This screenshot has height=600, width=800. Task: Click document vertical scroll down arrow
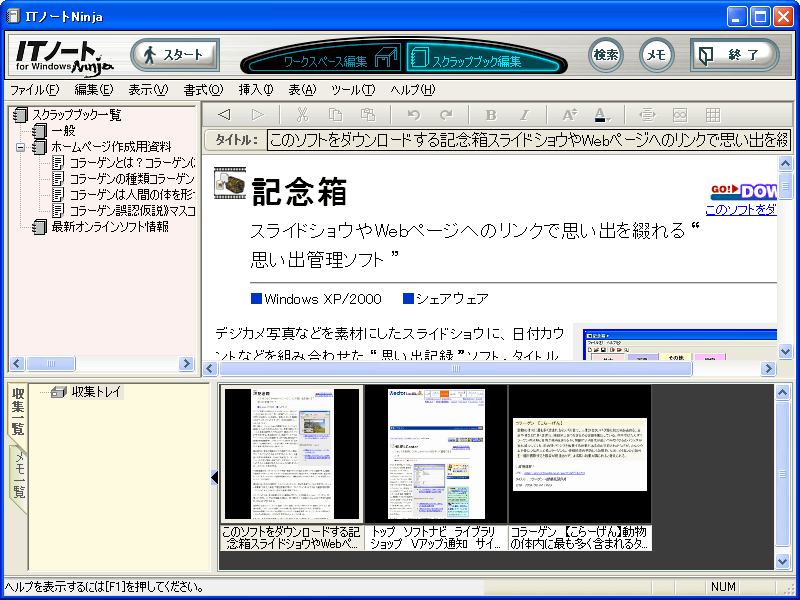point(785,351)
